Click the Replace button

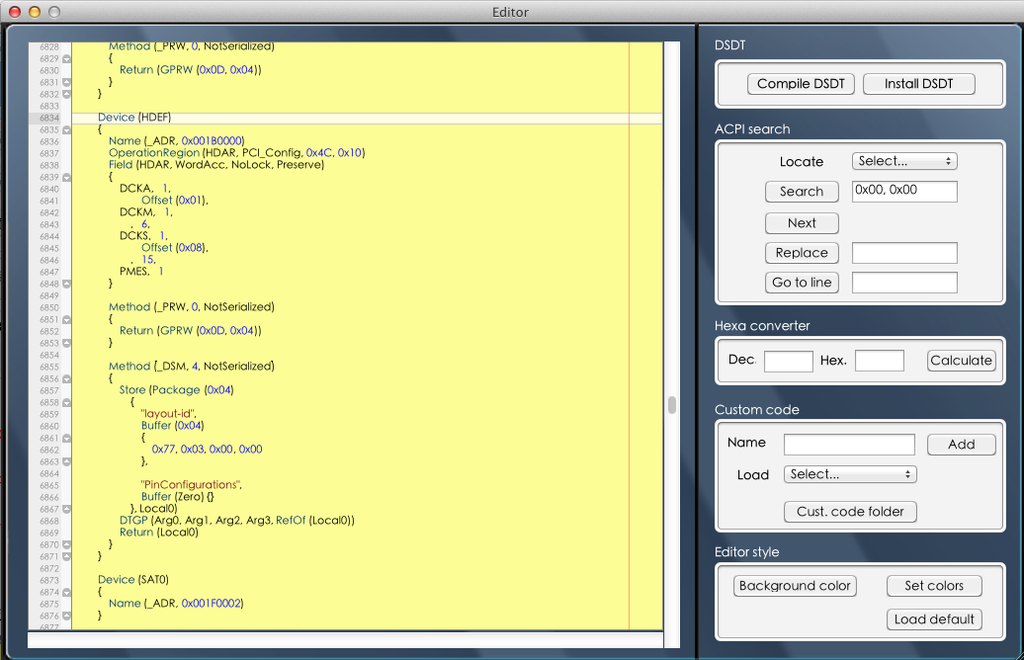coord(801,253)
